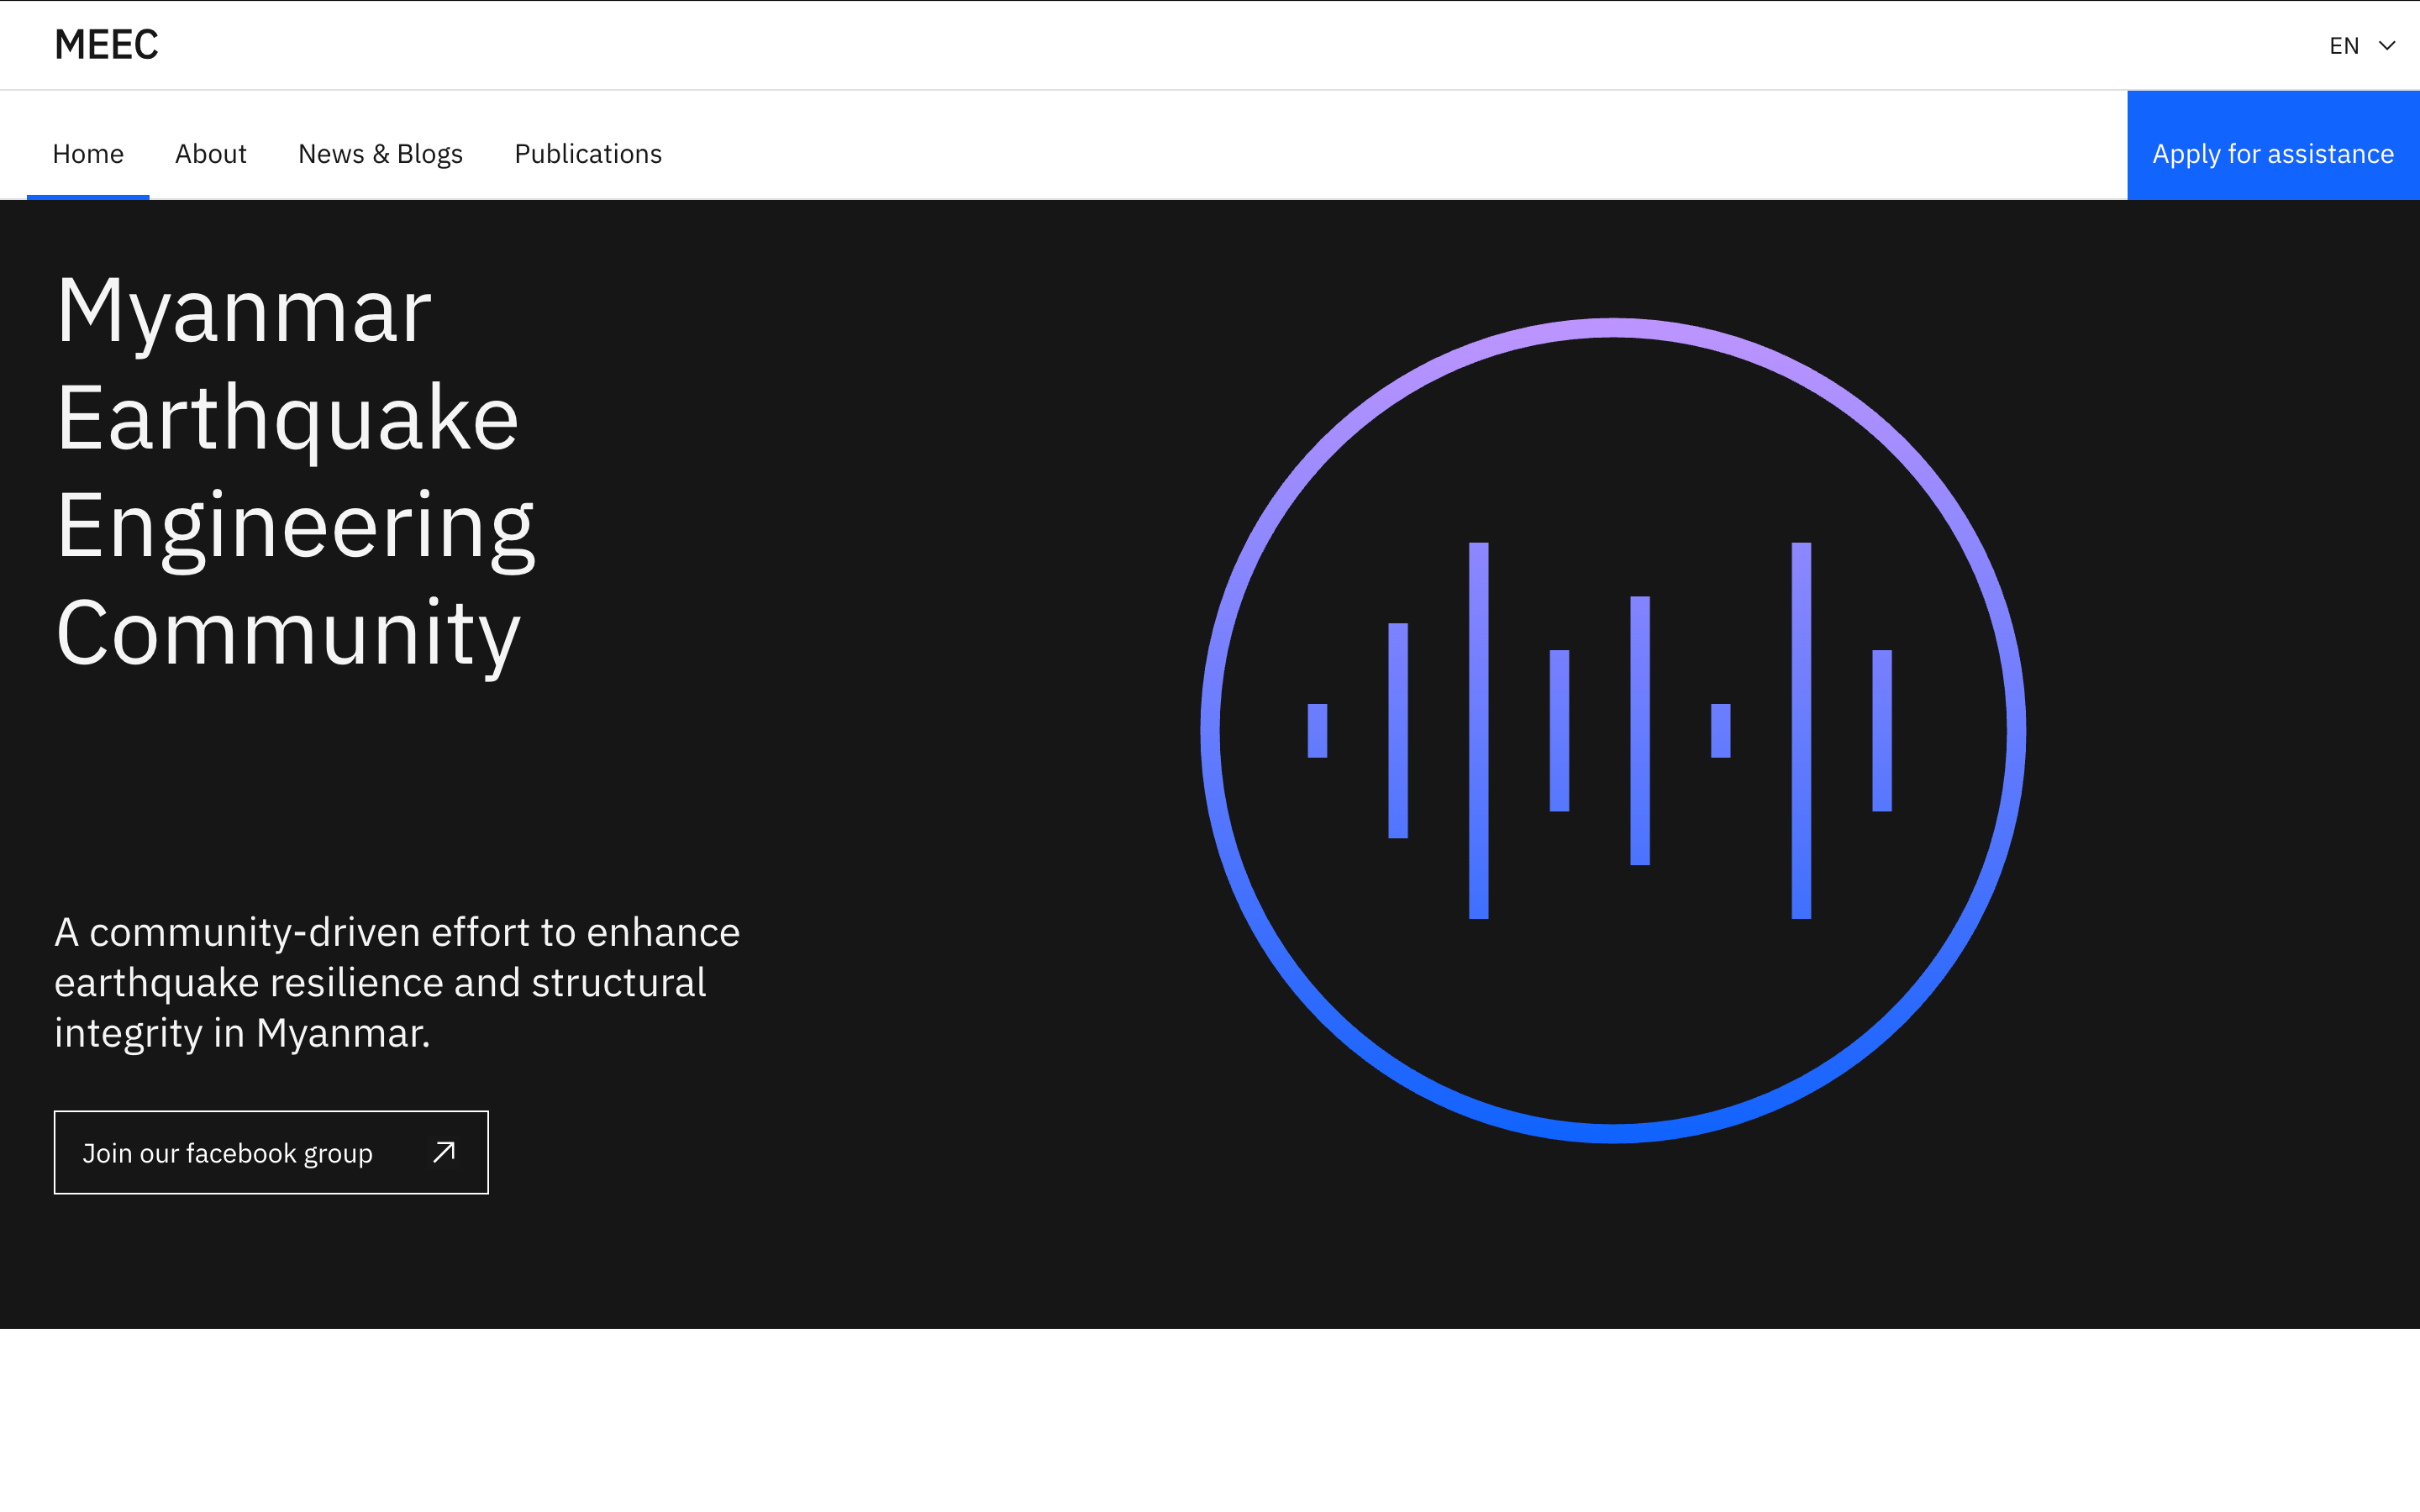Image resolution: width=2420 pixels, height=1512 pixels.
Task: Switch to the About page
Action: coord(210,154)
